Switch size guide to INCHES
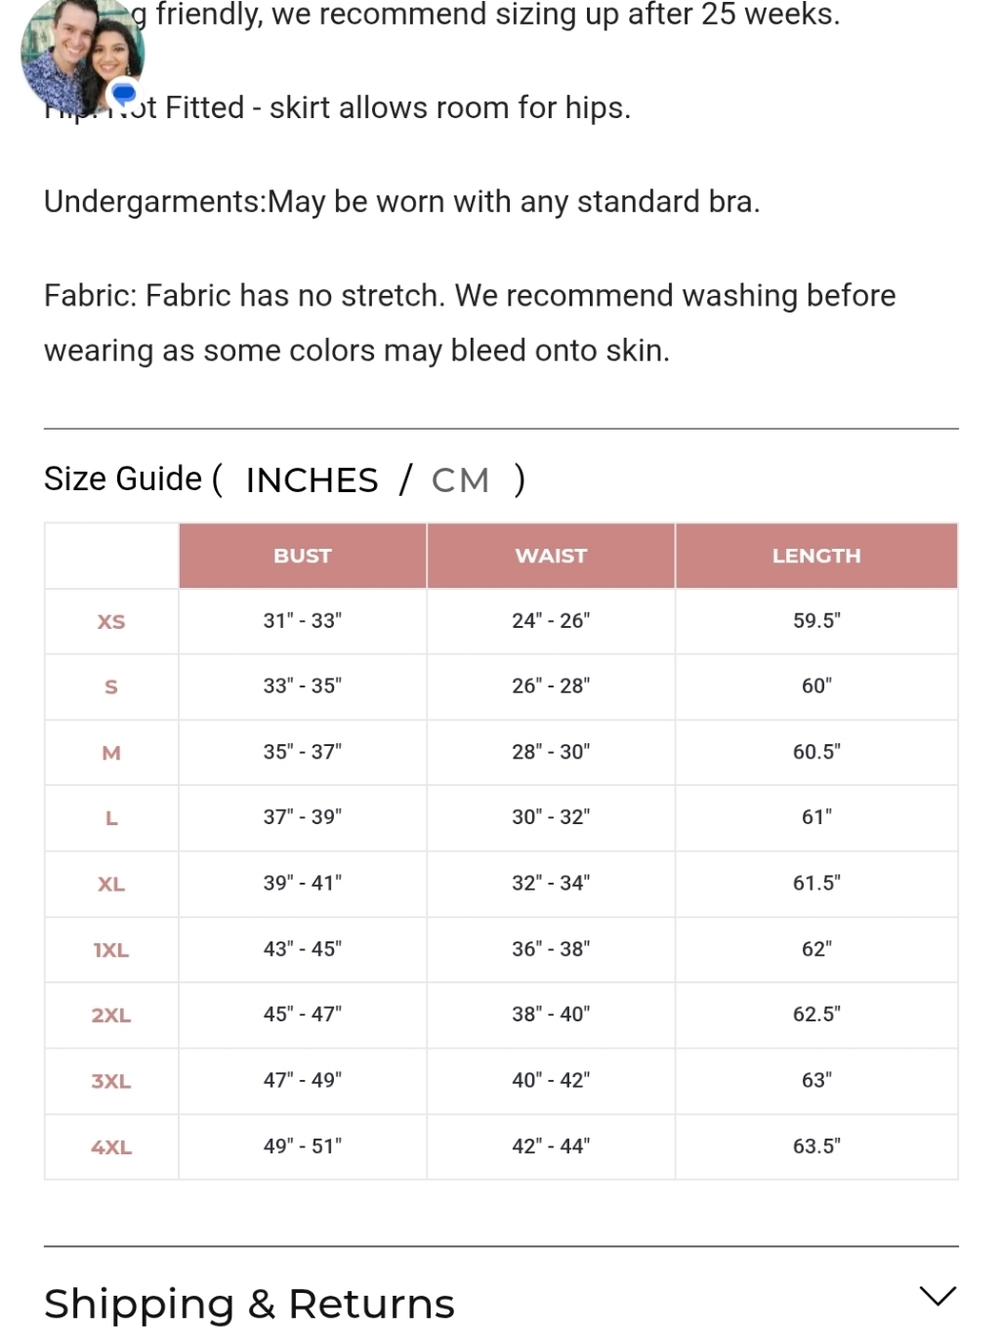 [312, 480]
